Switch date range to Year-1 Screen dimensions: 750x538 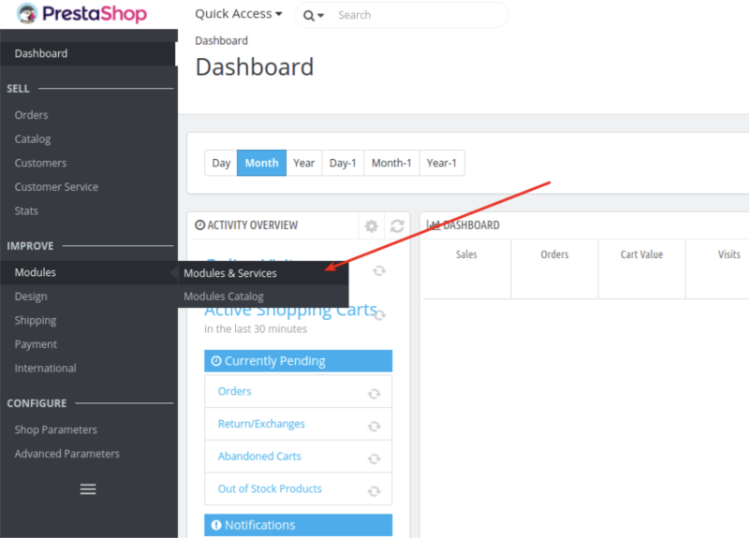442,163
